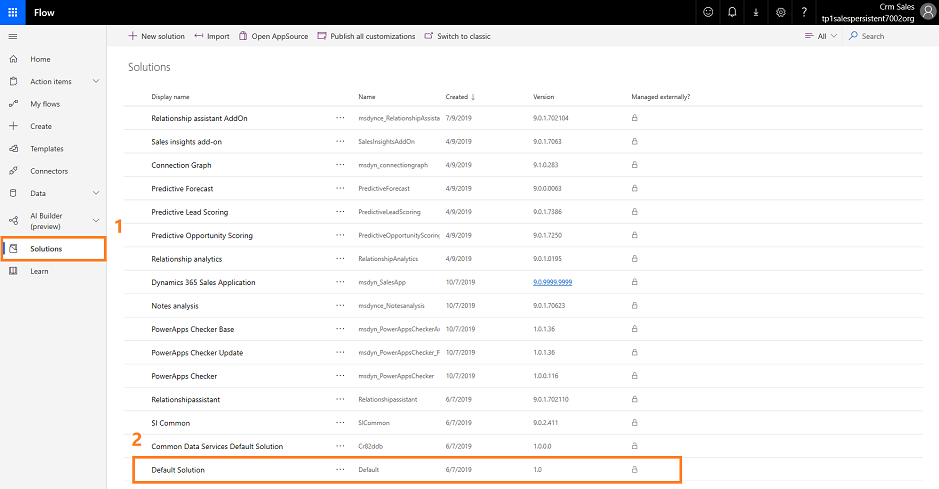Viewport: 939px width, 489px height.
Task: Open more options for Predictive Forecast
Action: (340, 188)
